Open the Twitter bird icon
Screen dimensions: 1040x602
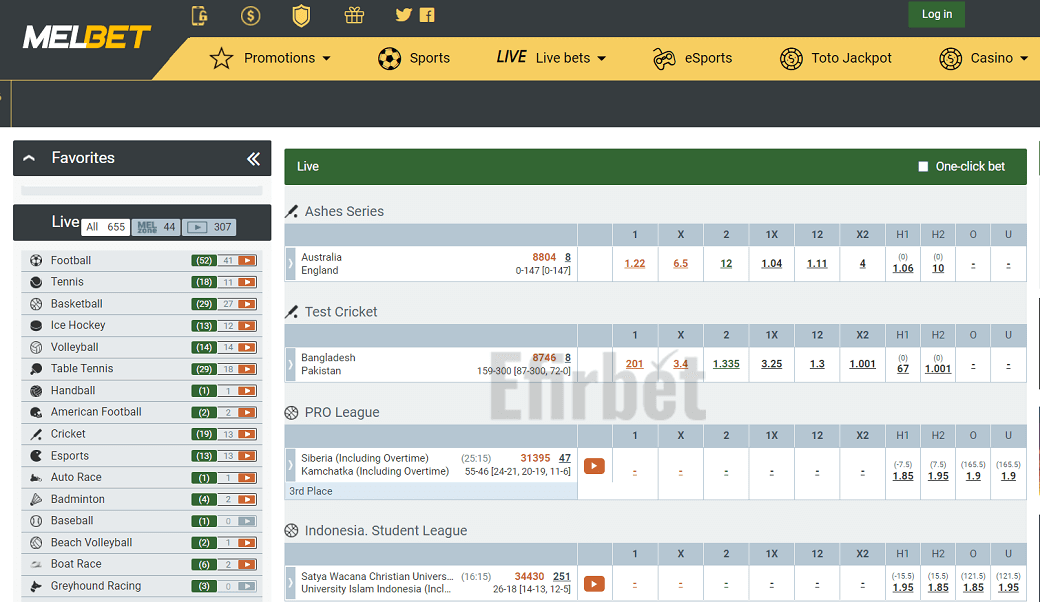(x=403, y=15)
